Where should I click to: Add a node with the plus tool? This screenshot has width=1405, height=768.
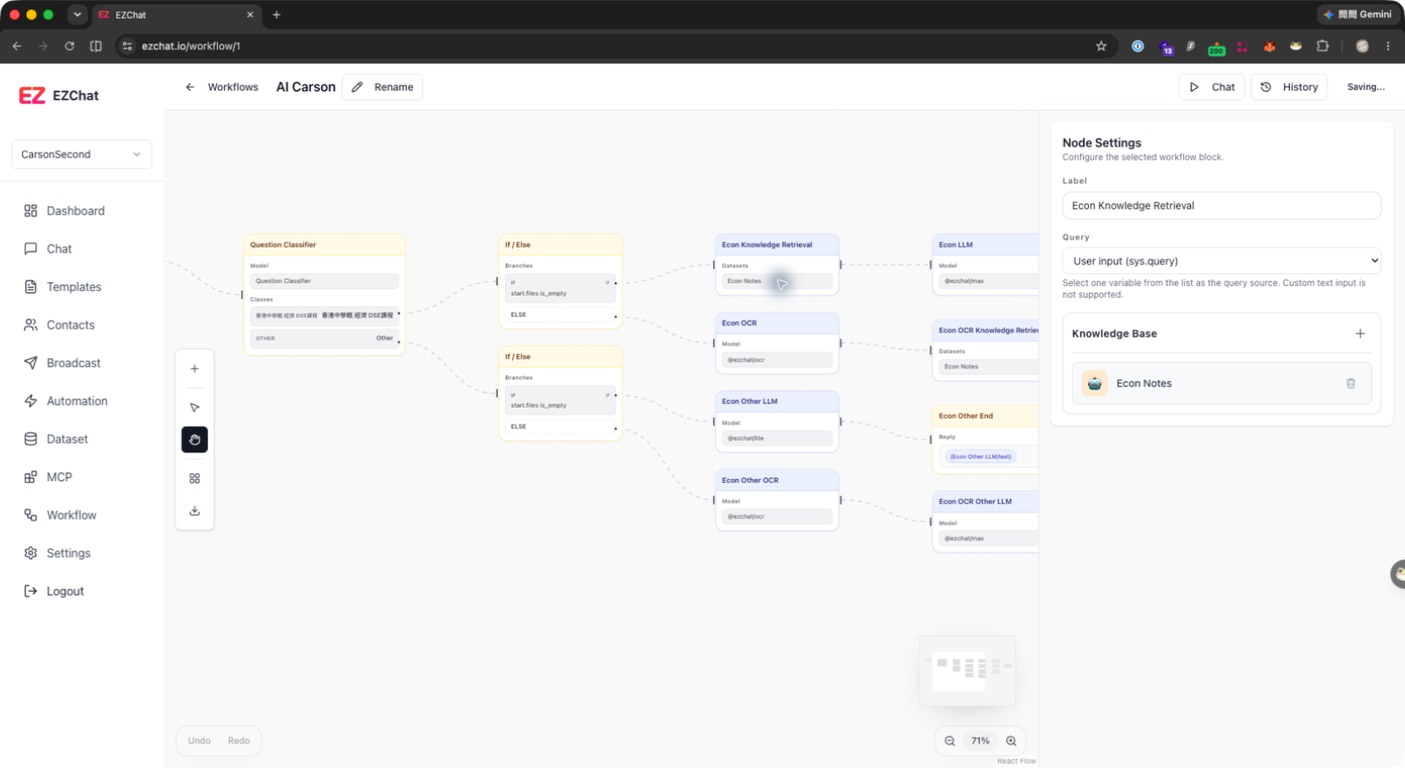click(x=194, y=369)
